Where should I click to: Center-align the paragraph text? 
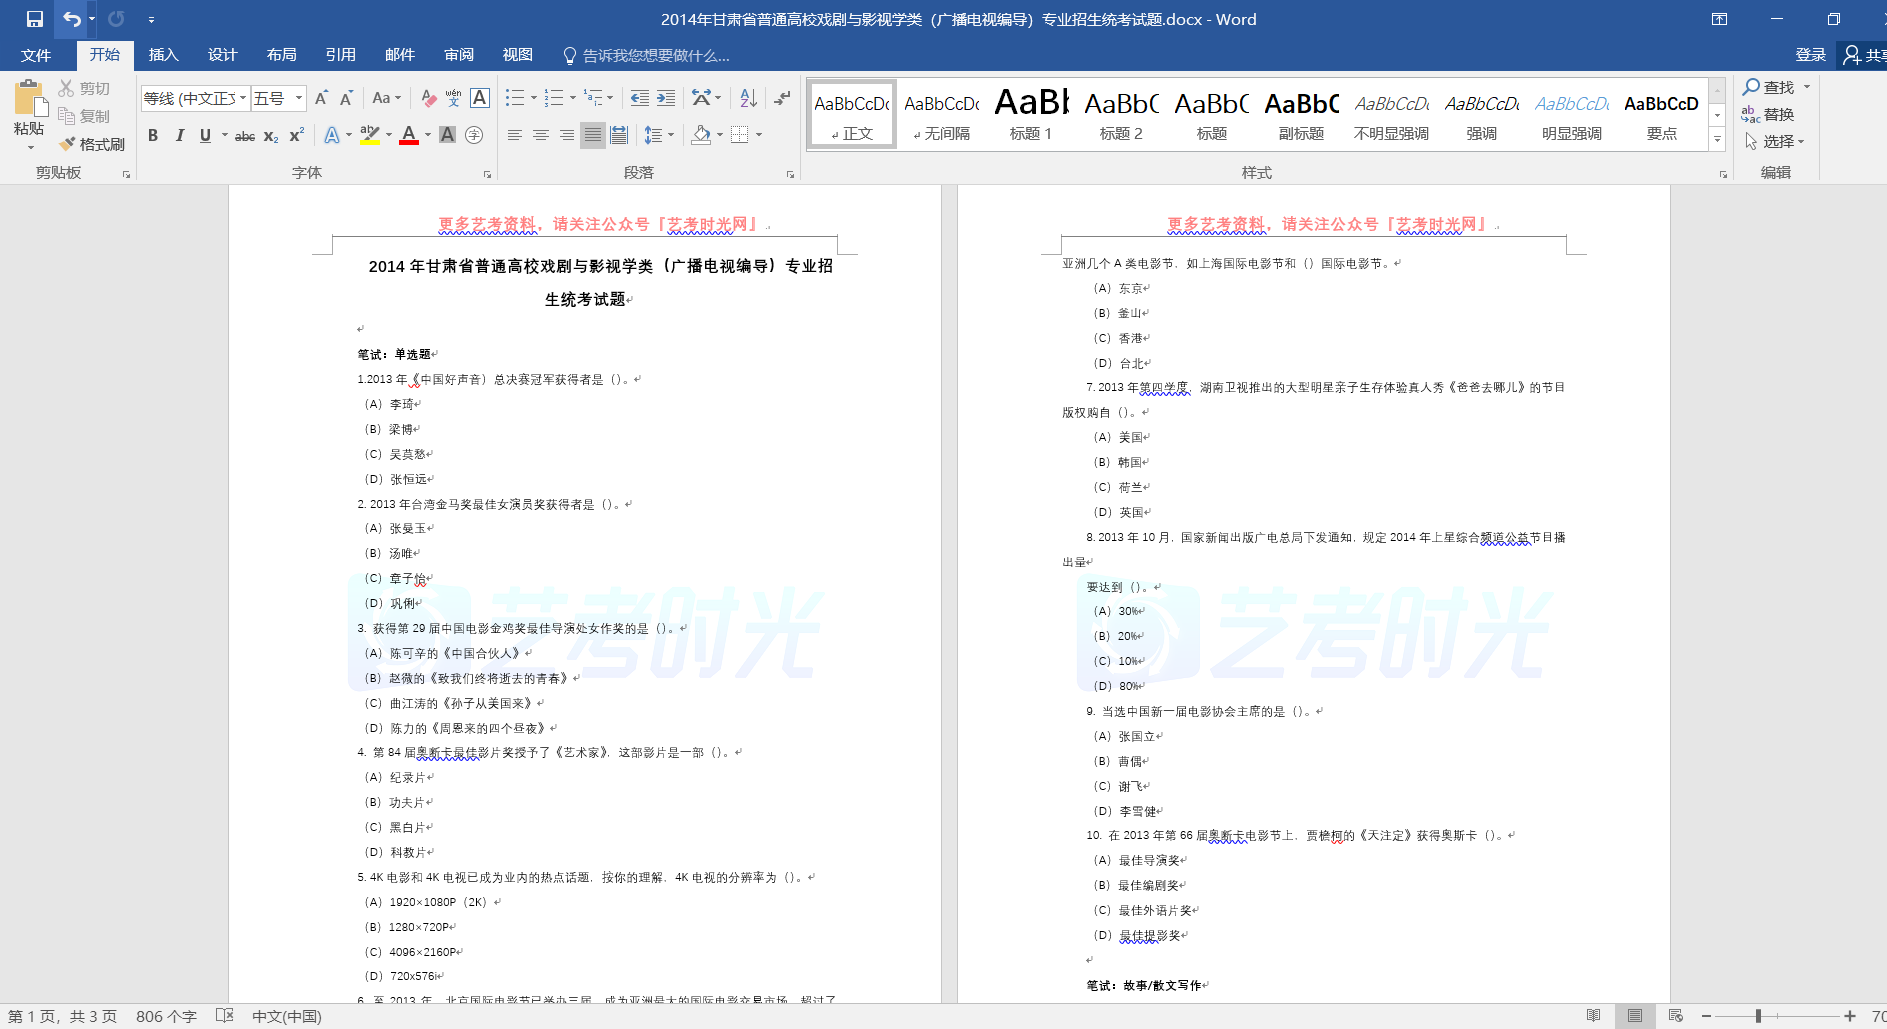click(x=540, y=135)
